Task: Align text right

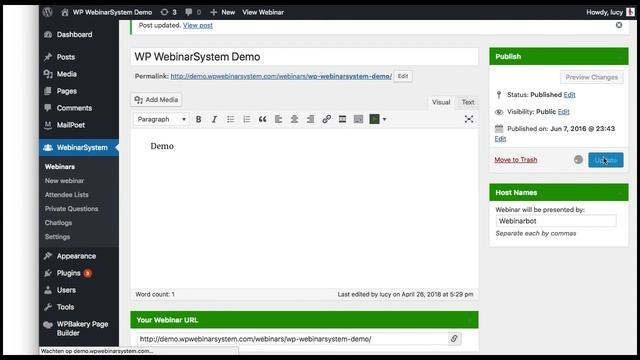Action: (310, 119)
